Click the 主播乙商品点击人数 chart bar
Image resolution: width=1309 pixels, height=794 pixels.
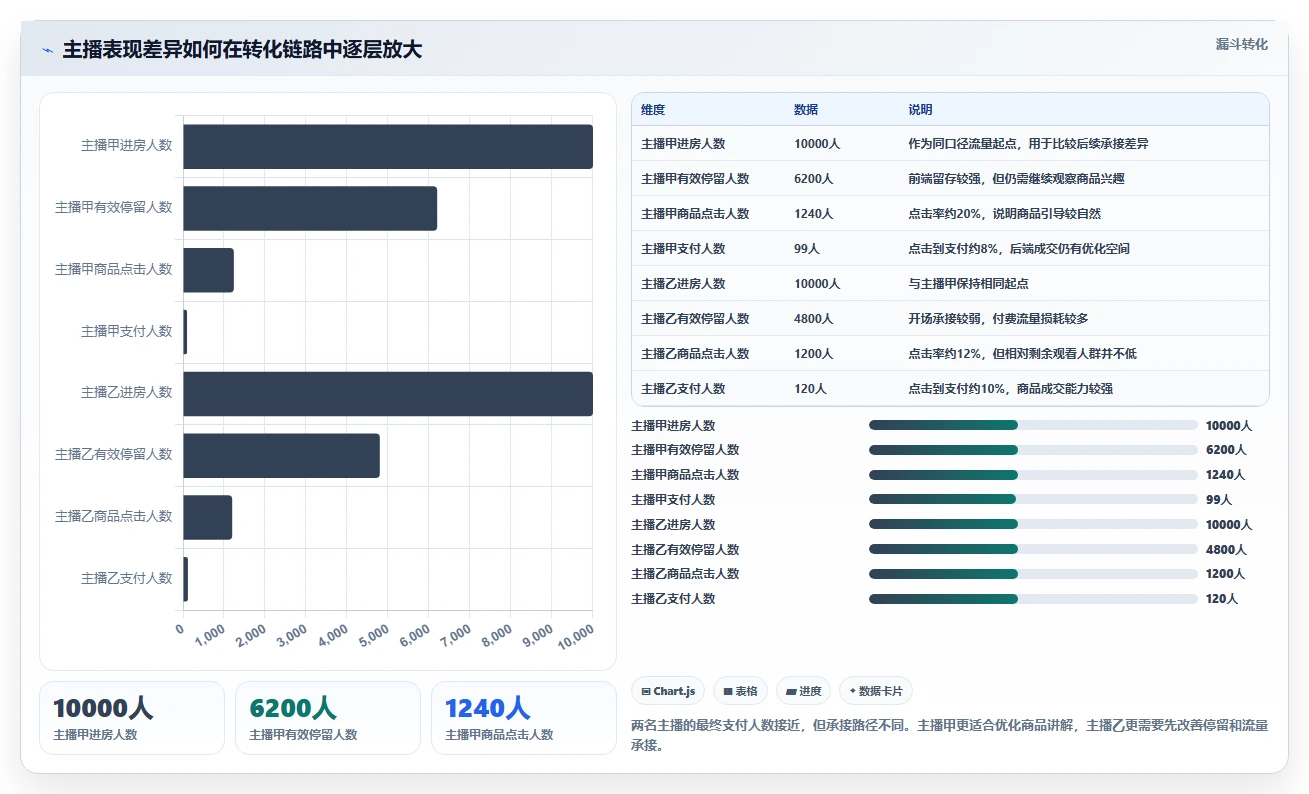[x=208, y=517]
